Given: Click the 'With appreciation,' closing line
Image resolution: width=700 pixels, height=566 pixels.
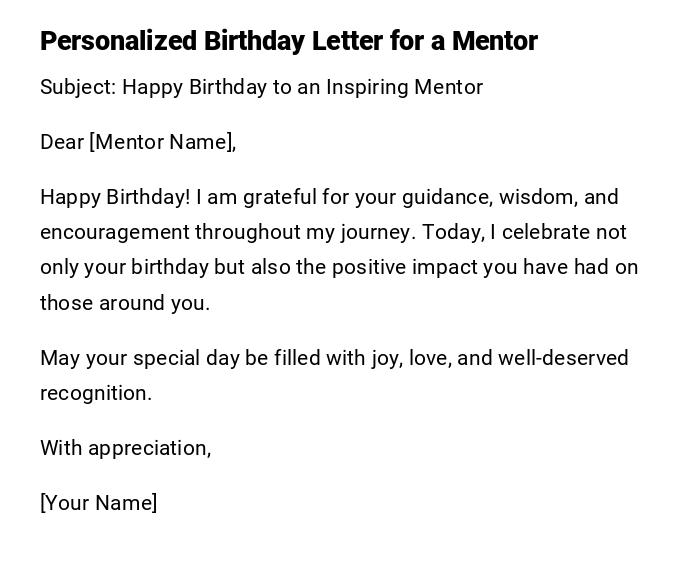Looking at the screenshot, I should coord(125,448).
